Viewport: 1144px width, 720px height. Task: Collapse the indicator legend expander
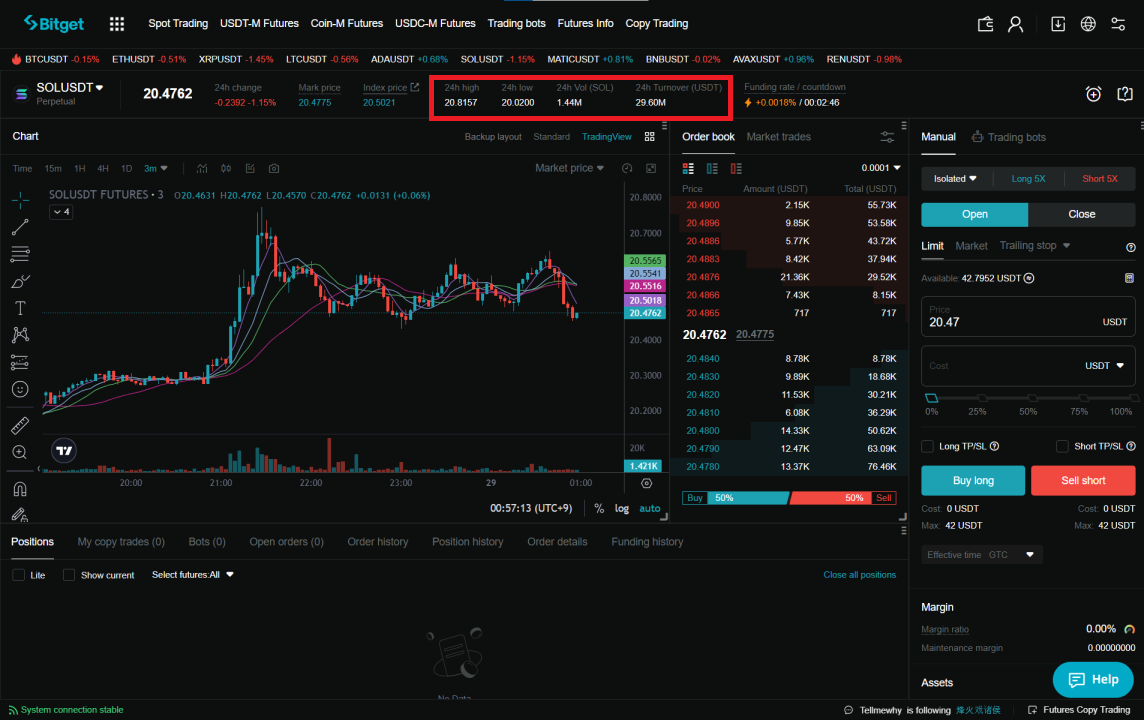pos(61,212)
